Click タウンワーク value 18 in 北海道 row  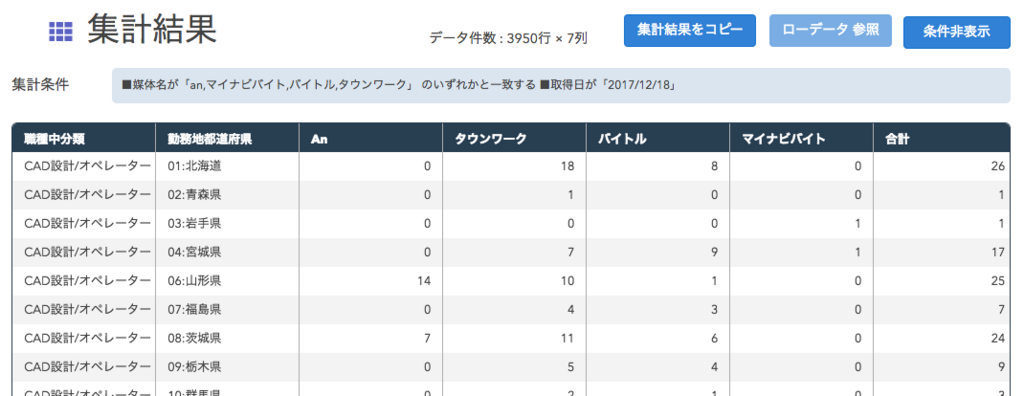568,166
